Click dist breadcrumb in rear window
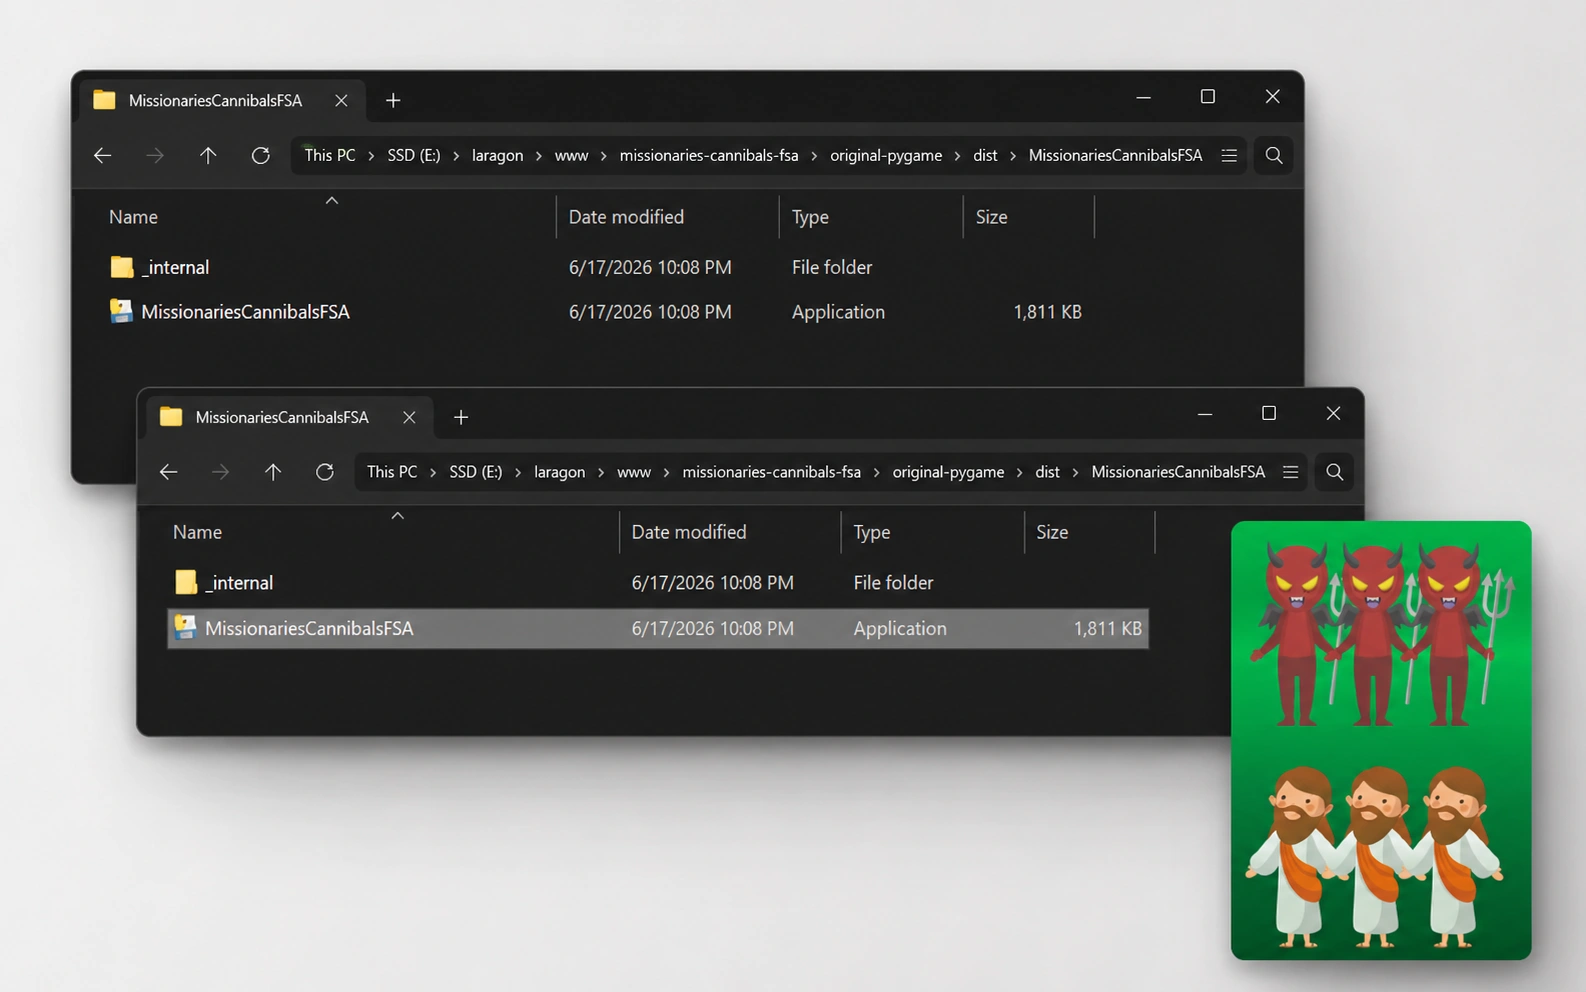Image resolution: width=1586 pixels, height=992 pixels. pos(985,155)
